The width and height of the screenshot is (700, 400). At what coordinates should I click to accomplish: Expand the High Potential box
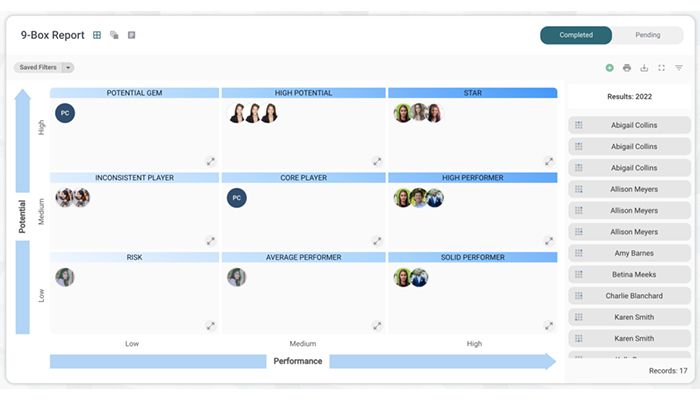pos(377,160)
